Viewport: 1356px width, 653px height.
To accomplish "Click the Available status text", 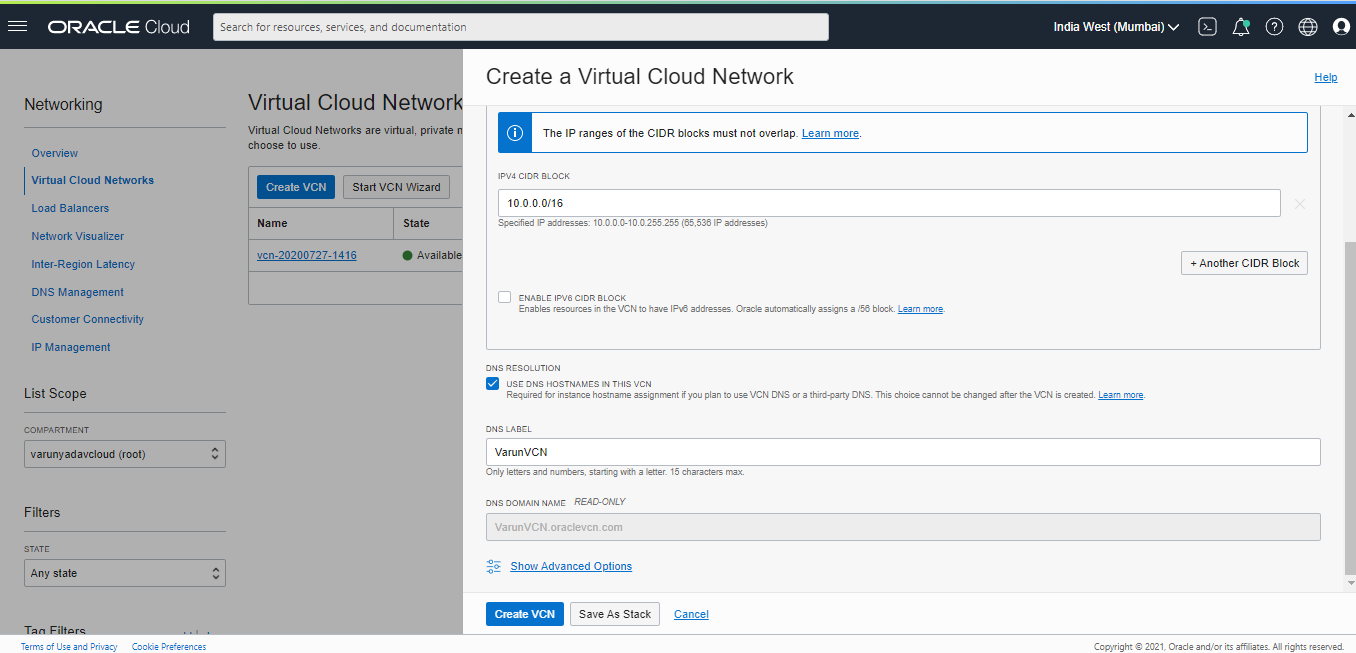I will [439, 255].
